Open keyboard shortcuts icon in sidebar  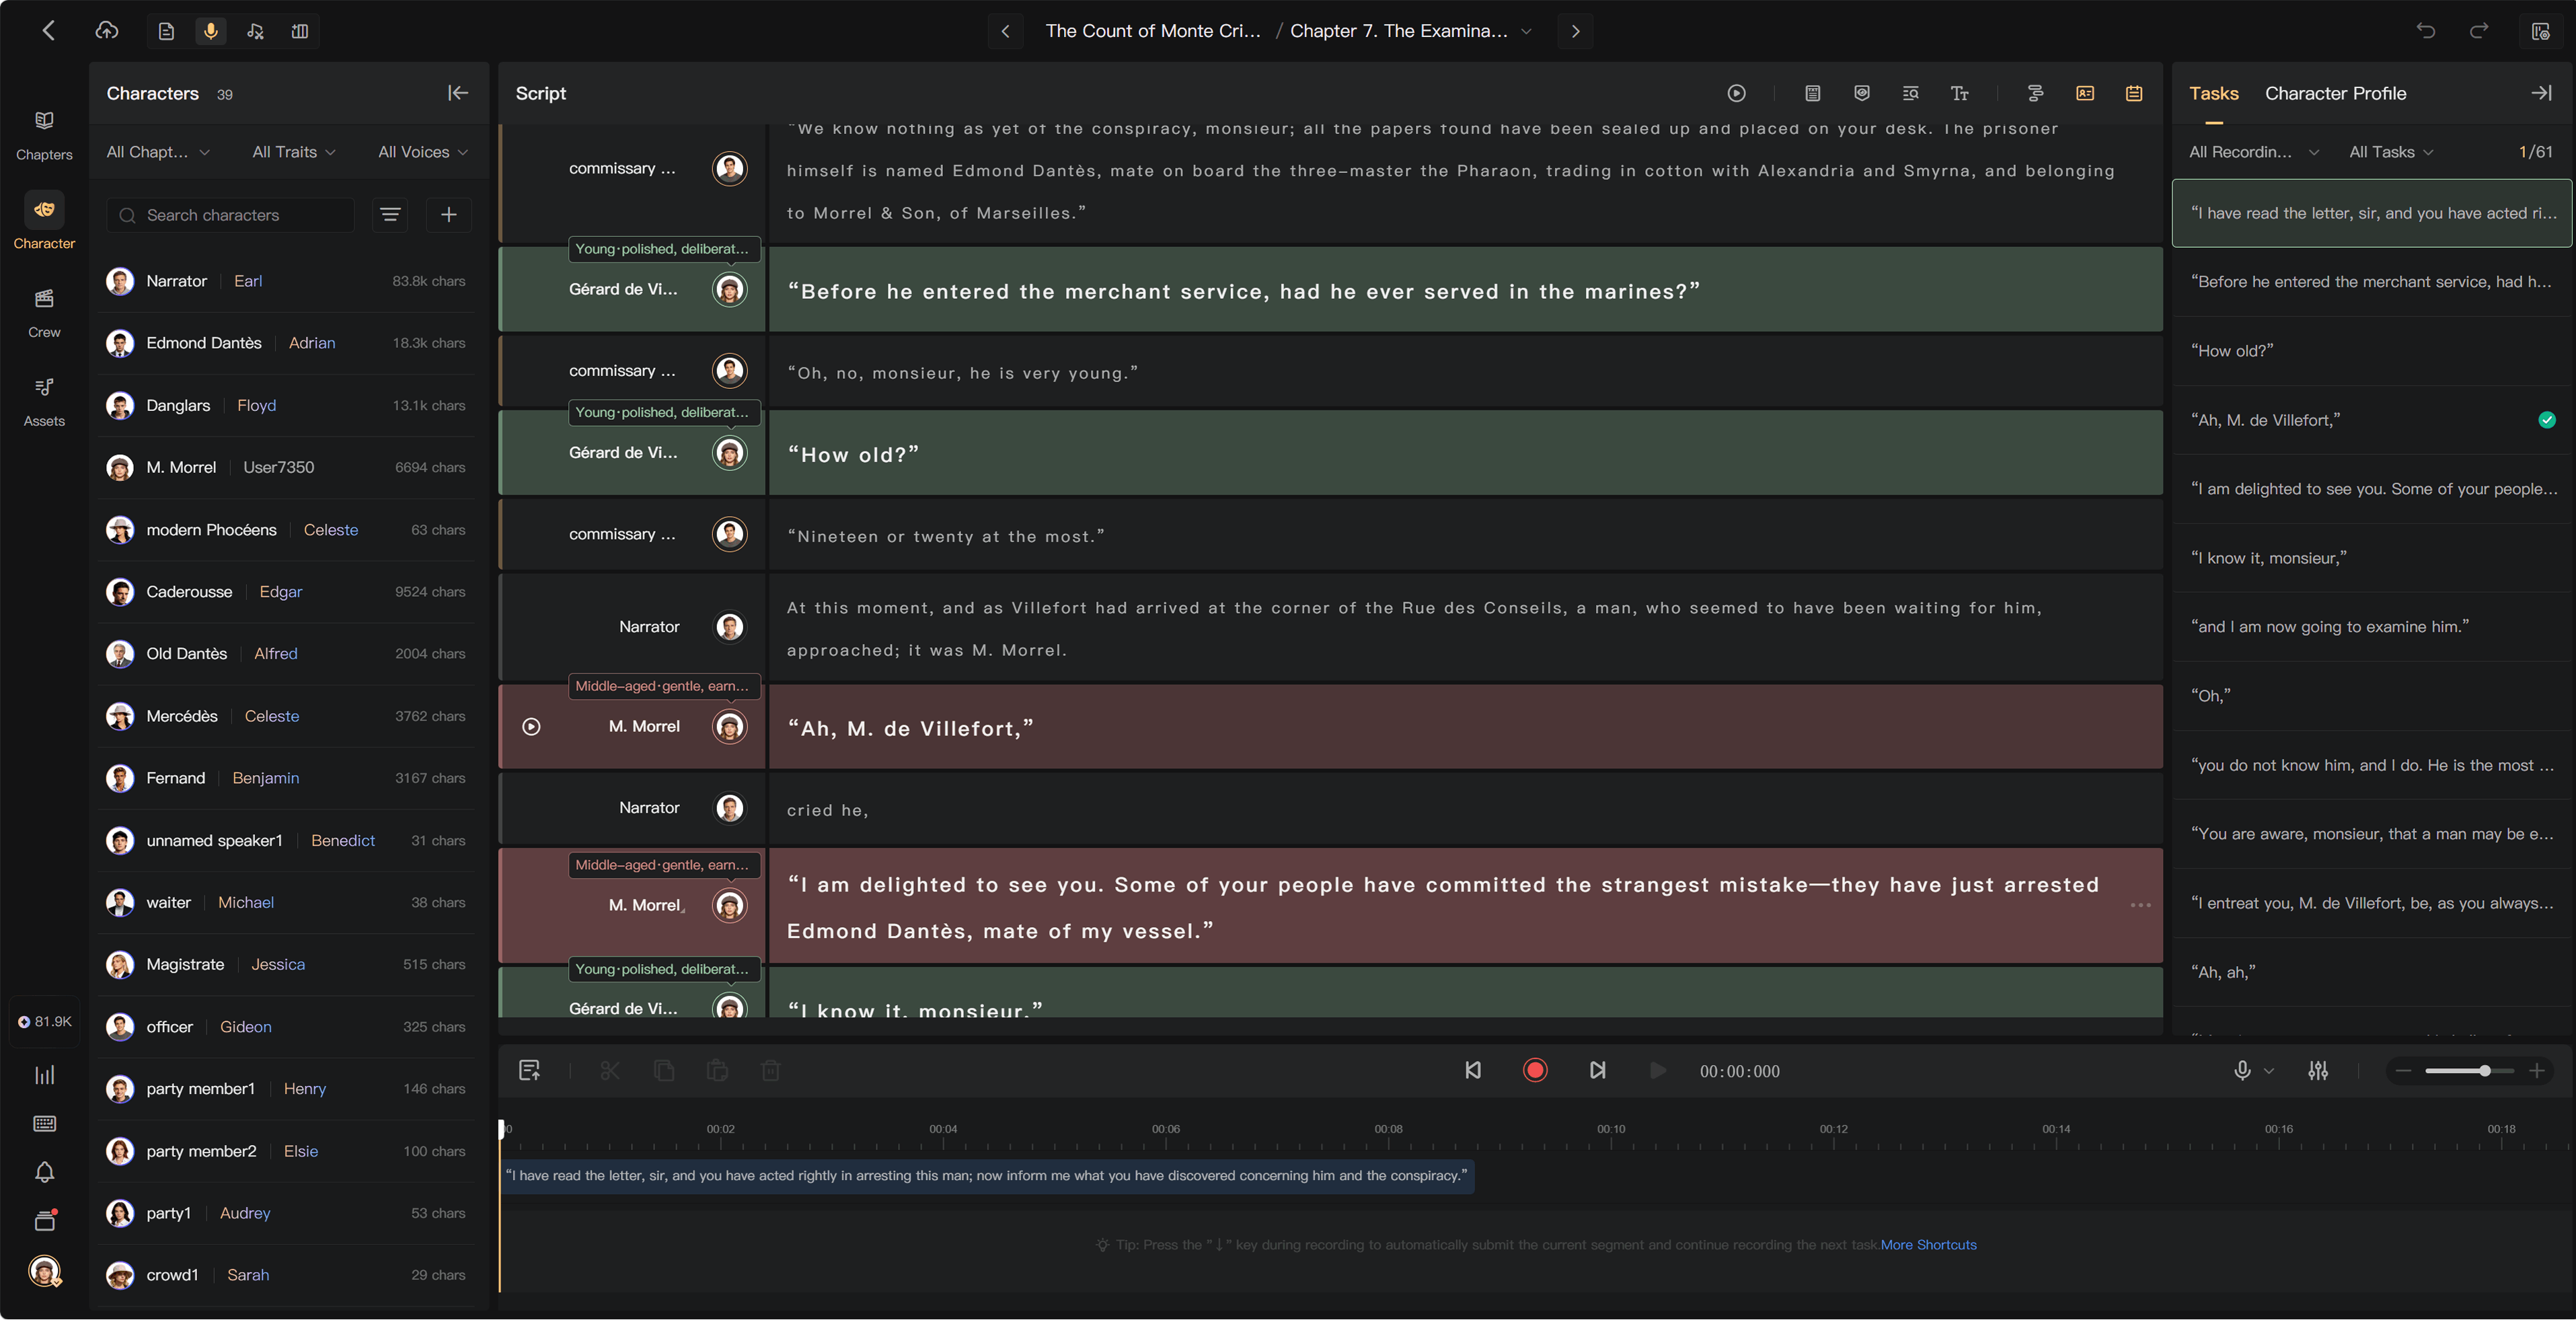pos(44,1124)
